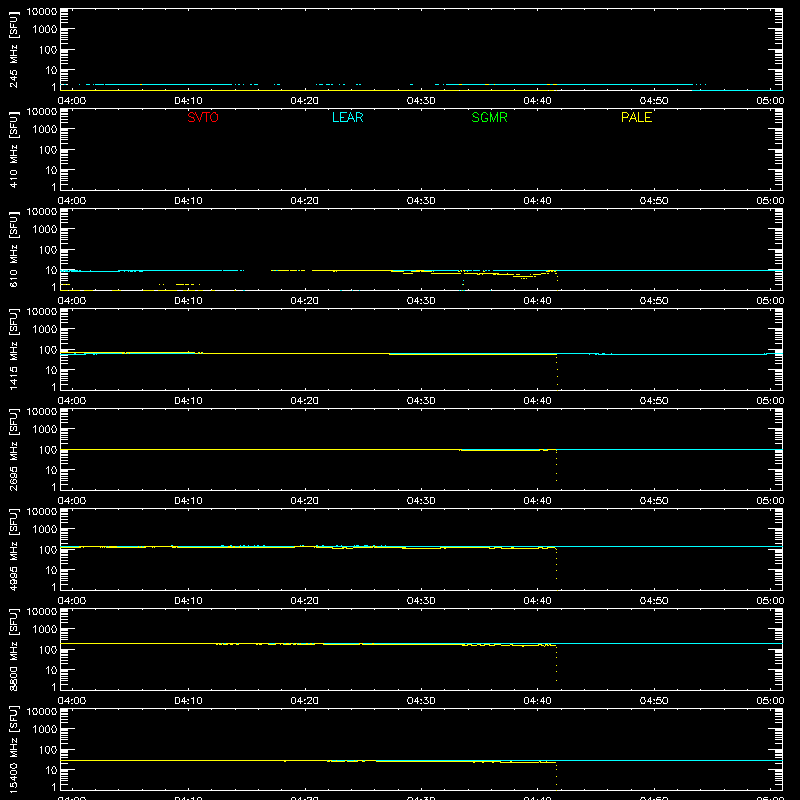Select the 410 MHz [SFU] axis title
The image size is (800, 800).
tap(14, 149)
